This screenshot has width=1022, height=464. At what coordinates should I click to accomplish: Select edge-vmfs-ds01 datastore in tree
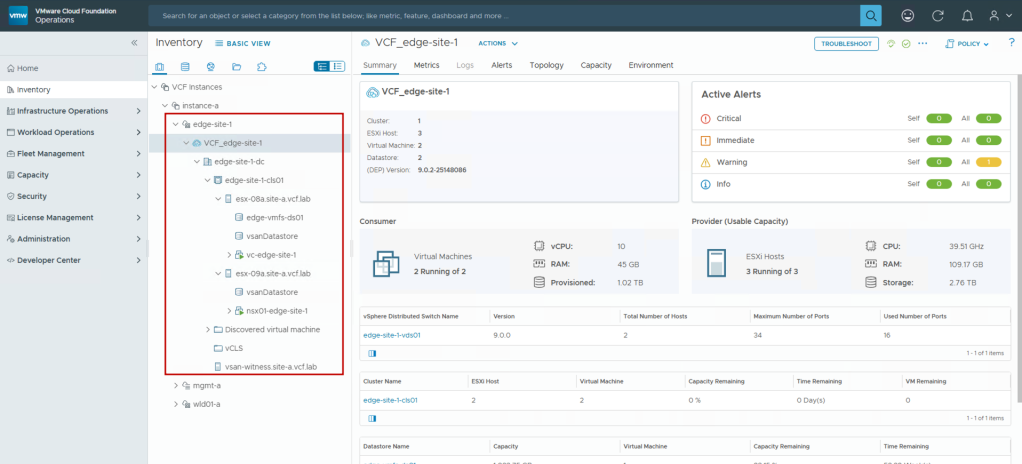click(274, 218)
